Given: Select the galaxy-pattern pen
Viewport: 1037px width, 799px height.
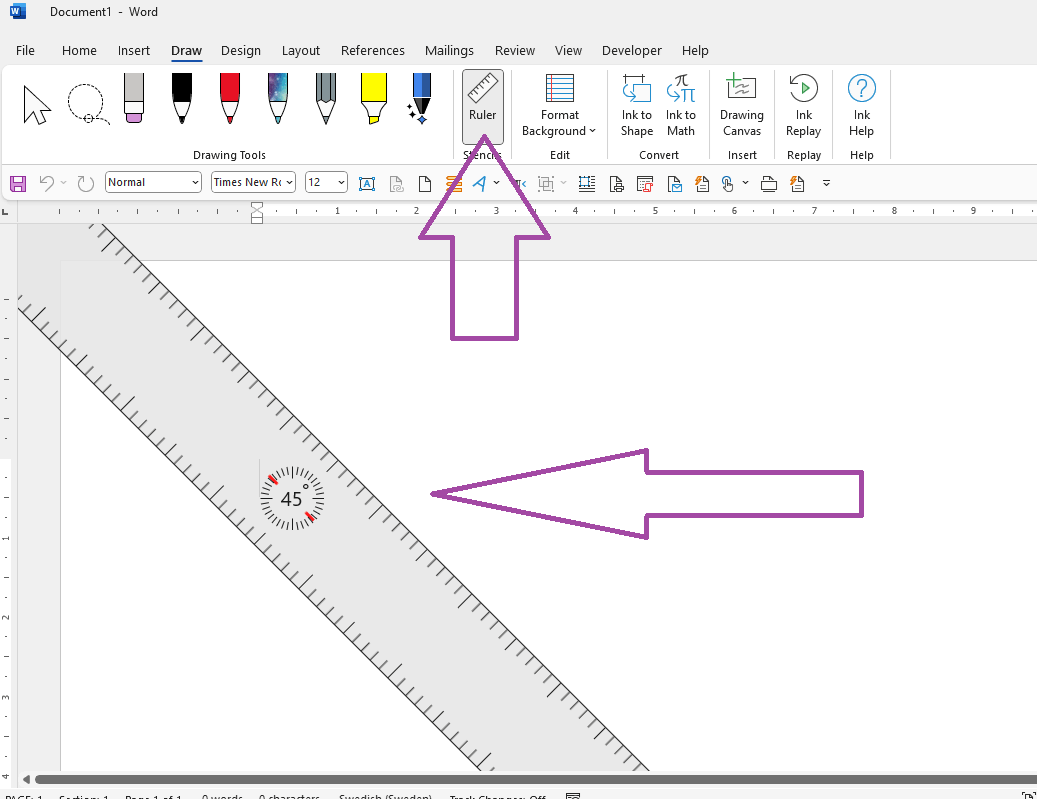Looking at the screenshot, I should 278,98.
